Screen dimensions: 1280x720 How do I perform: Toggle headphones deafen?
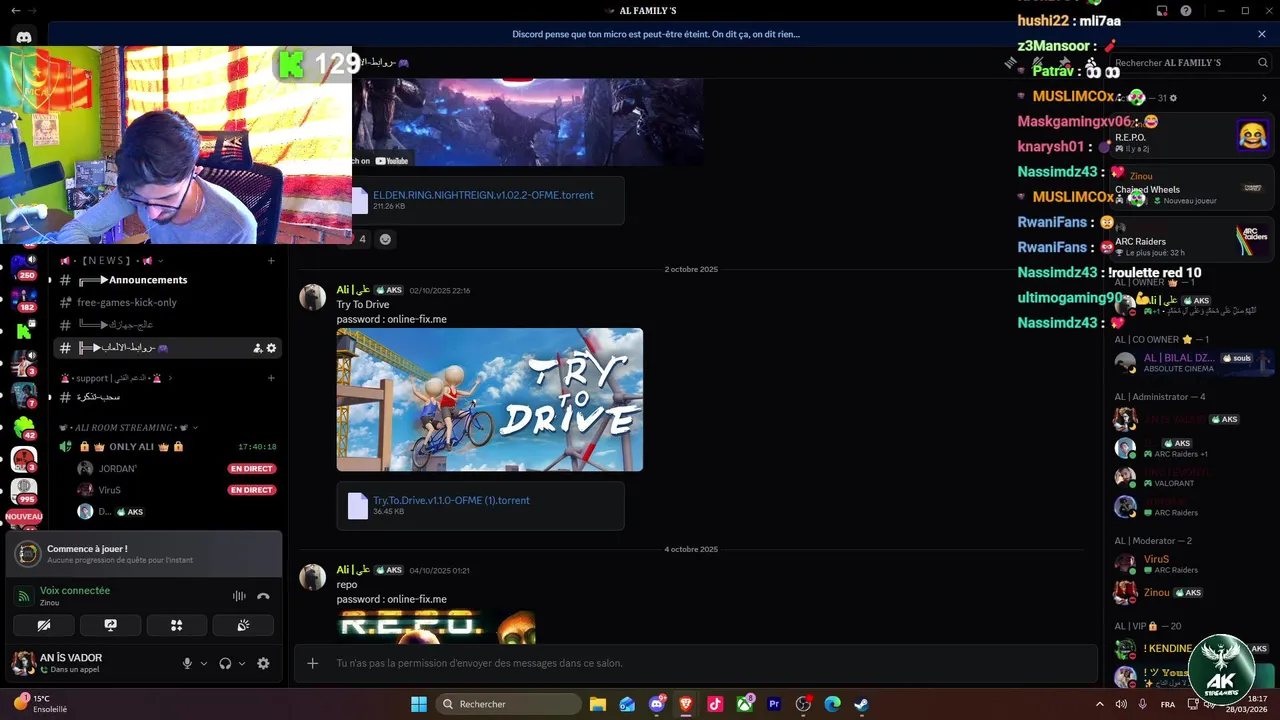point(226,663)
